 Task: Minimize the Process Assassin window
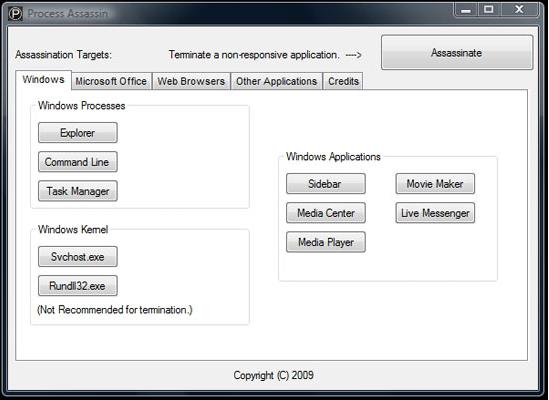(466, 10)
